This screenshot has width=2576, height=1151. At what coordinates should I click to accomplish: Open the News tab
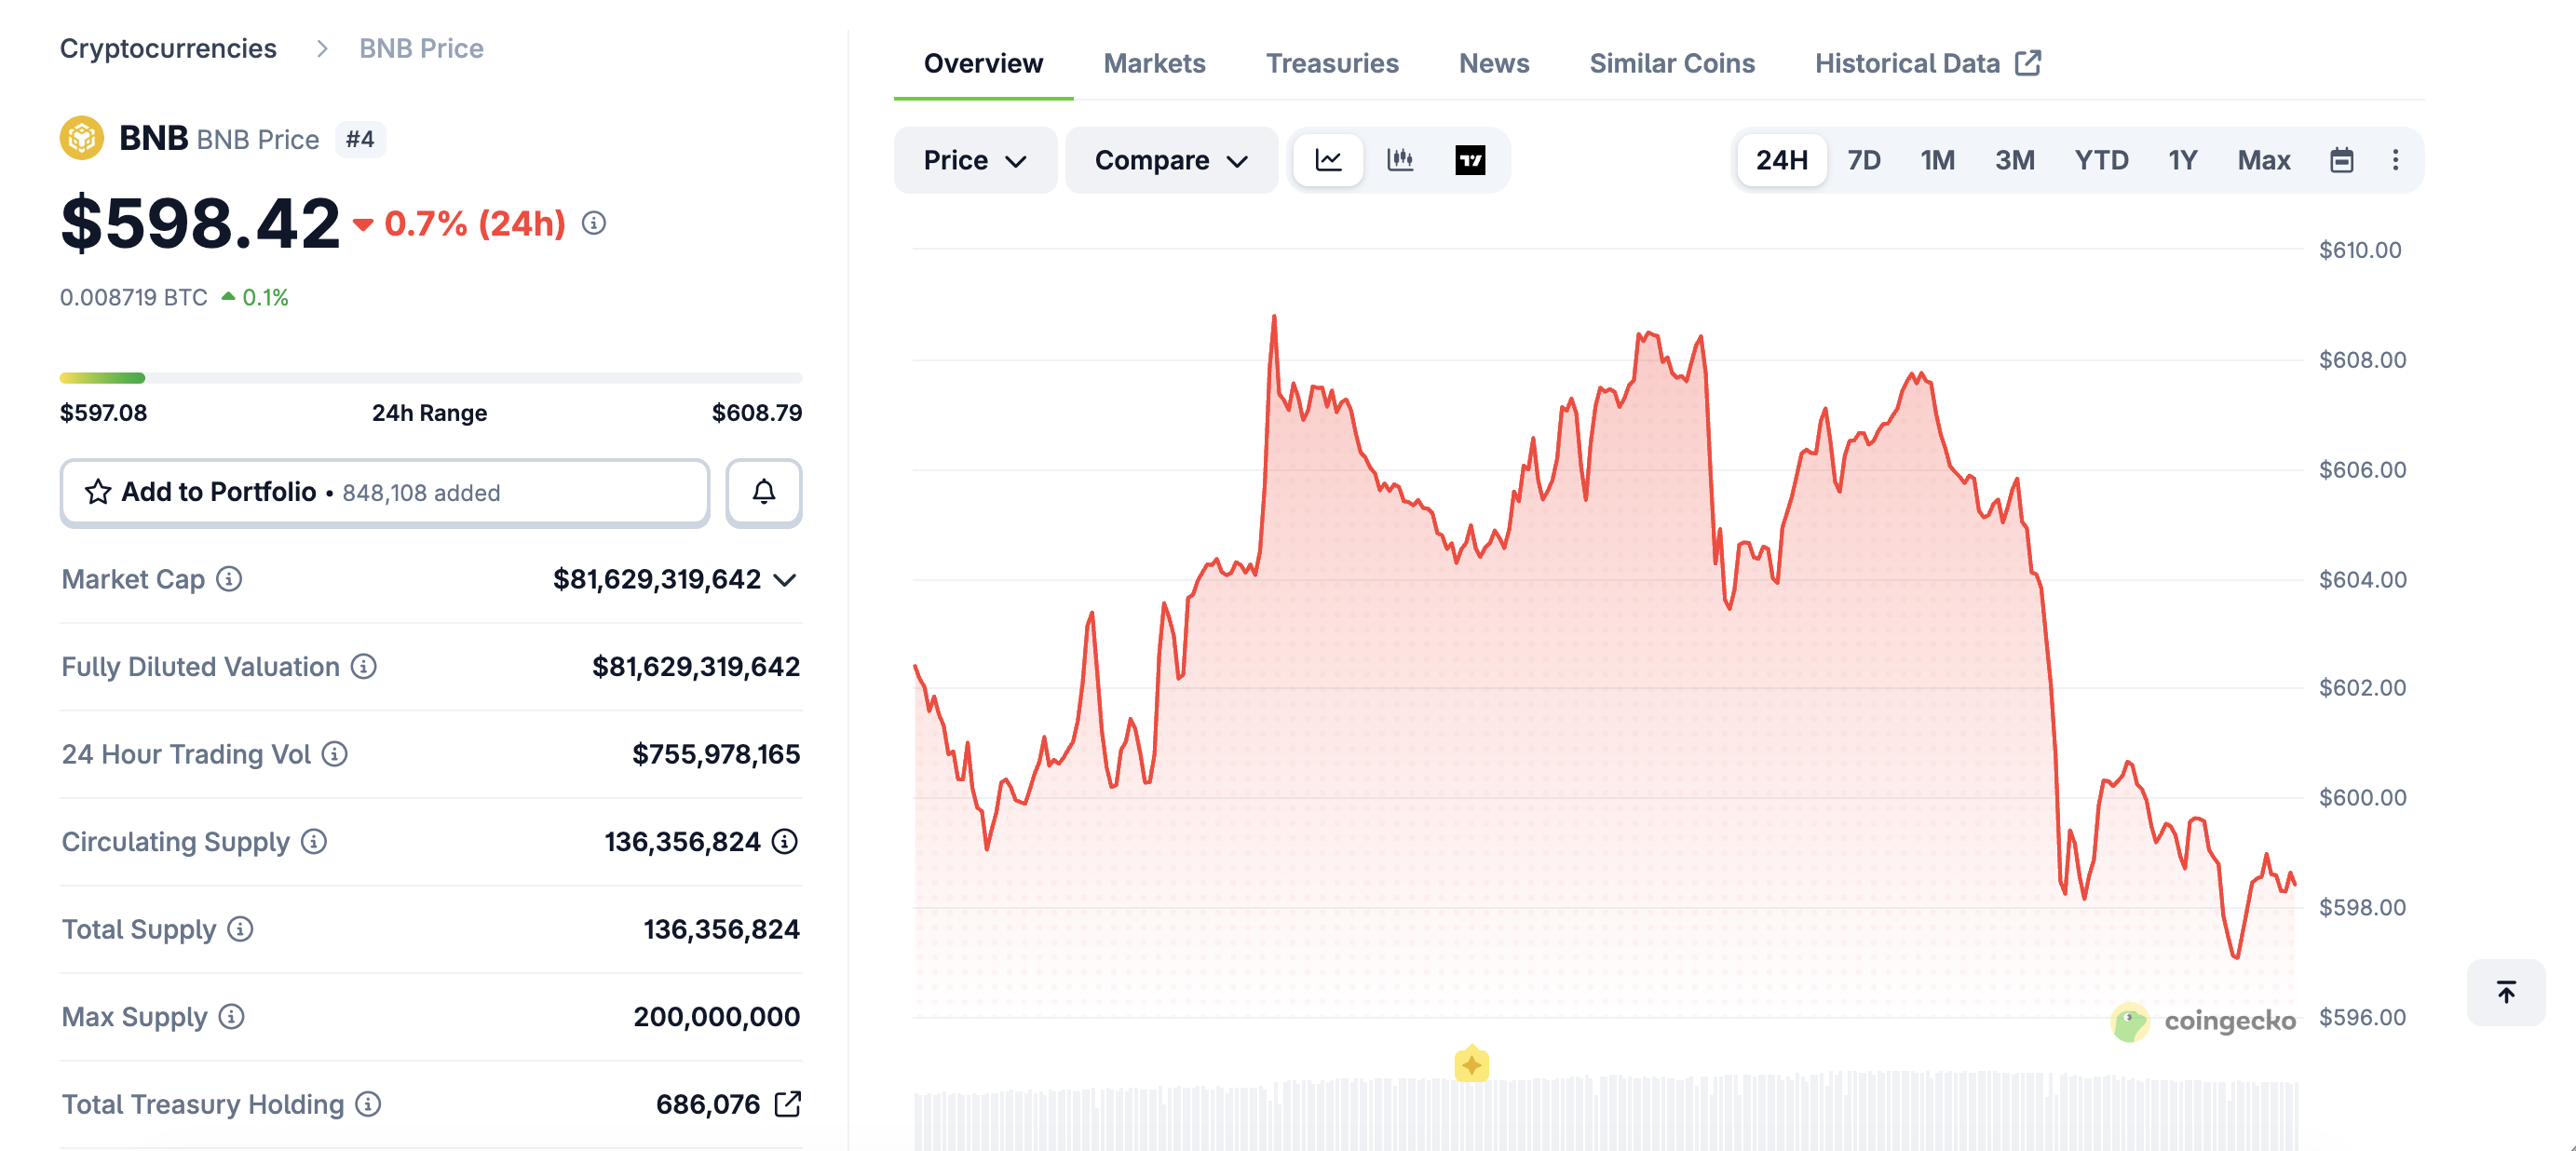1494,63
